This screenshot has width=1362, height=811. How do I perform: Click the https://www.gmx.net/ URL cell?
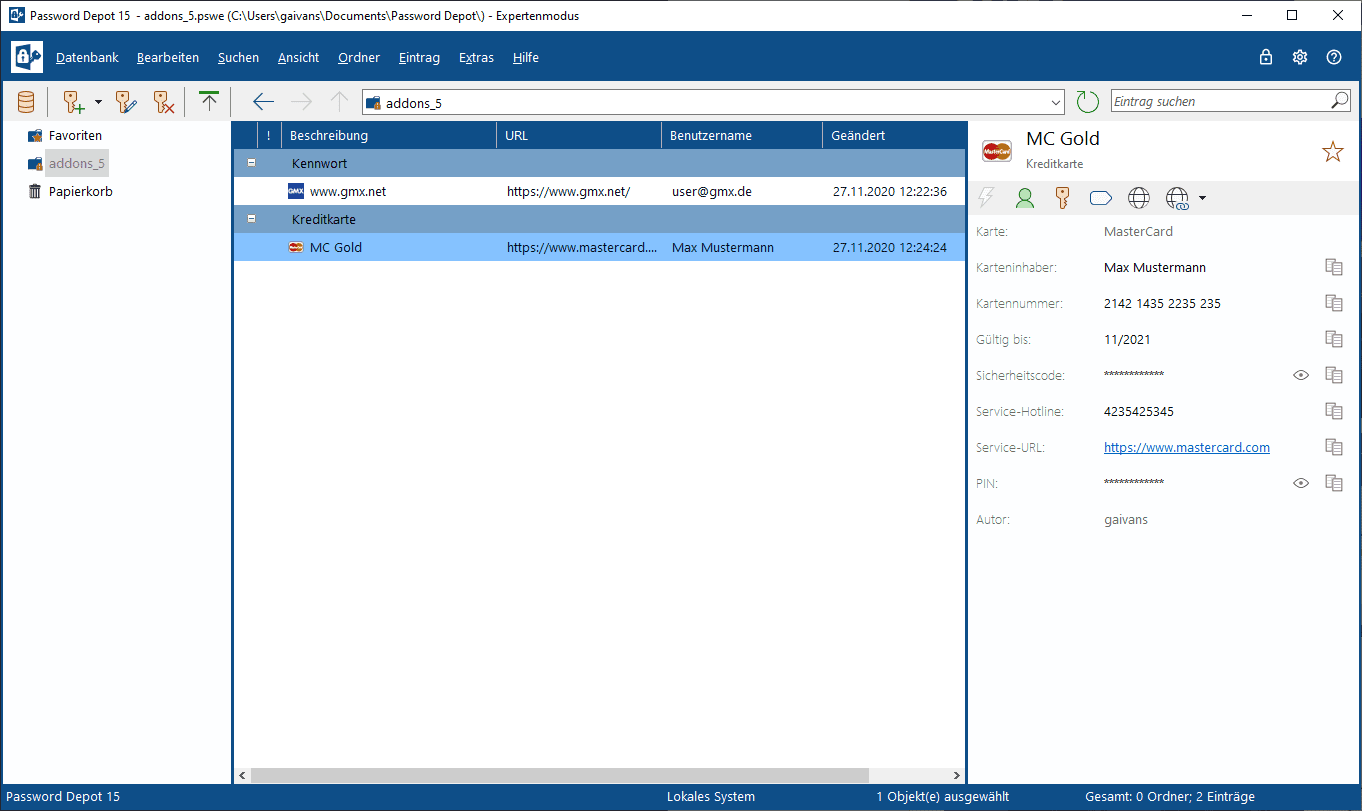pyautogui.click(x=568, y=191)
